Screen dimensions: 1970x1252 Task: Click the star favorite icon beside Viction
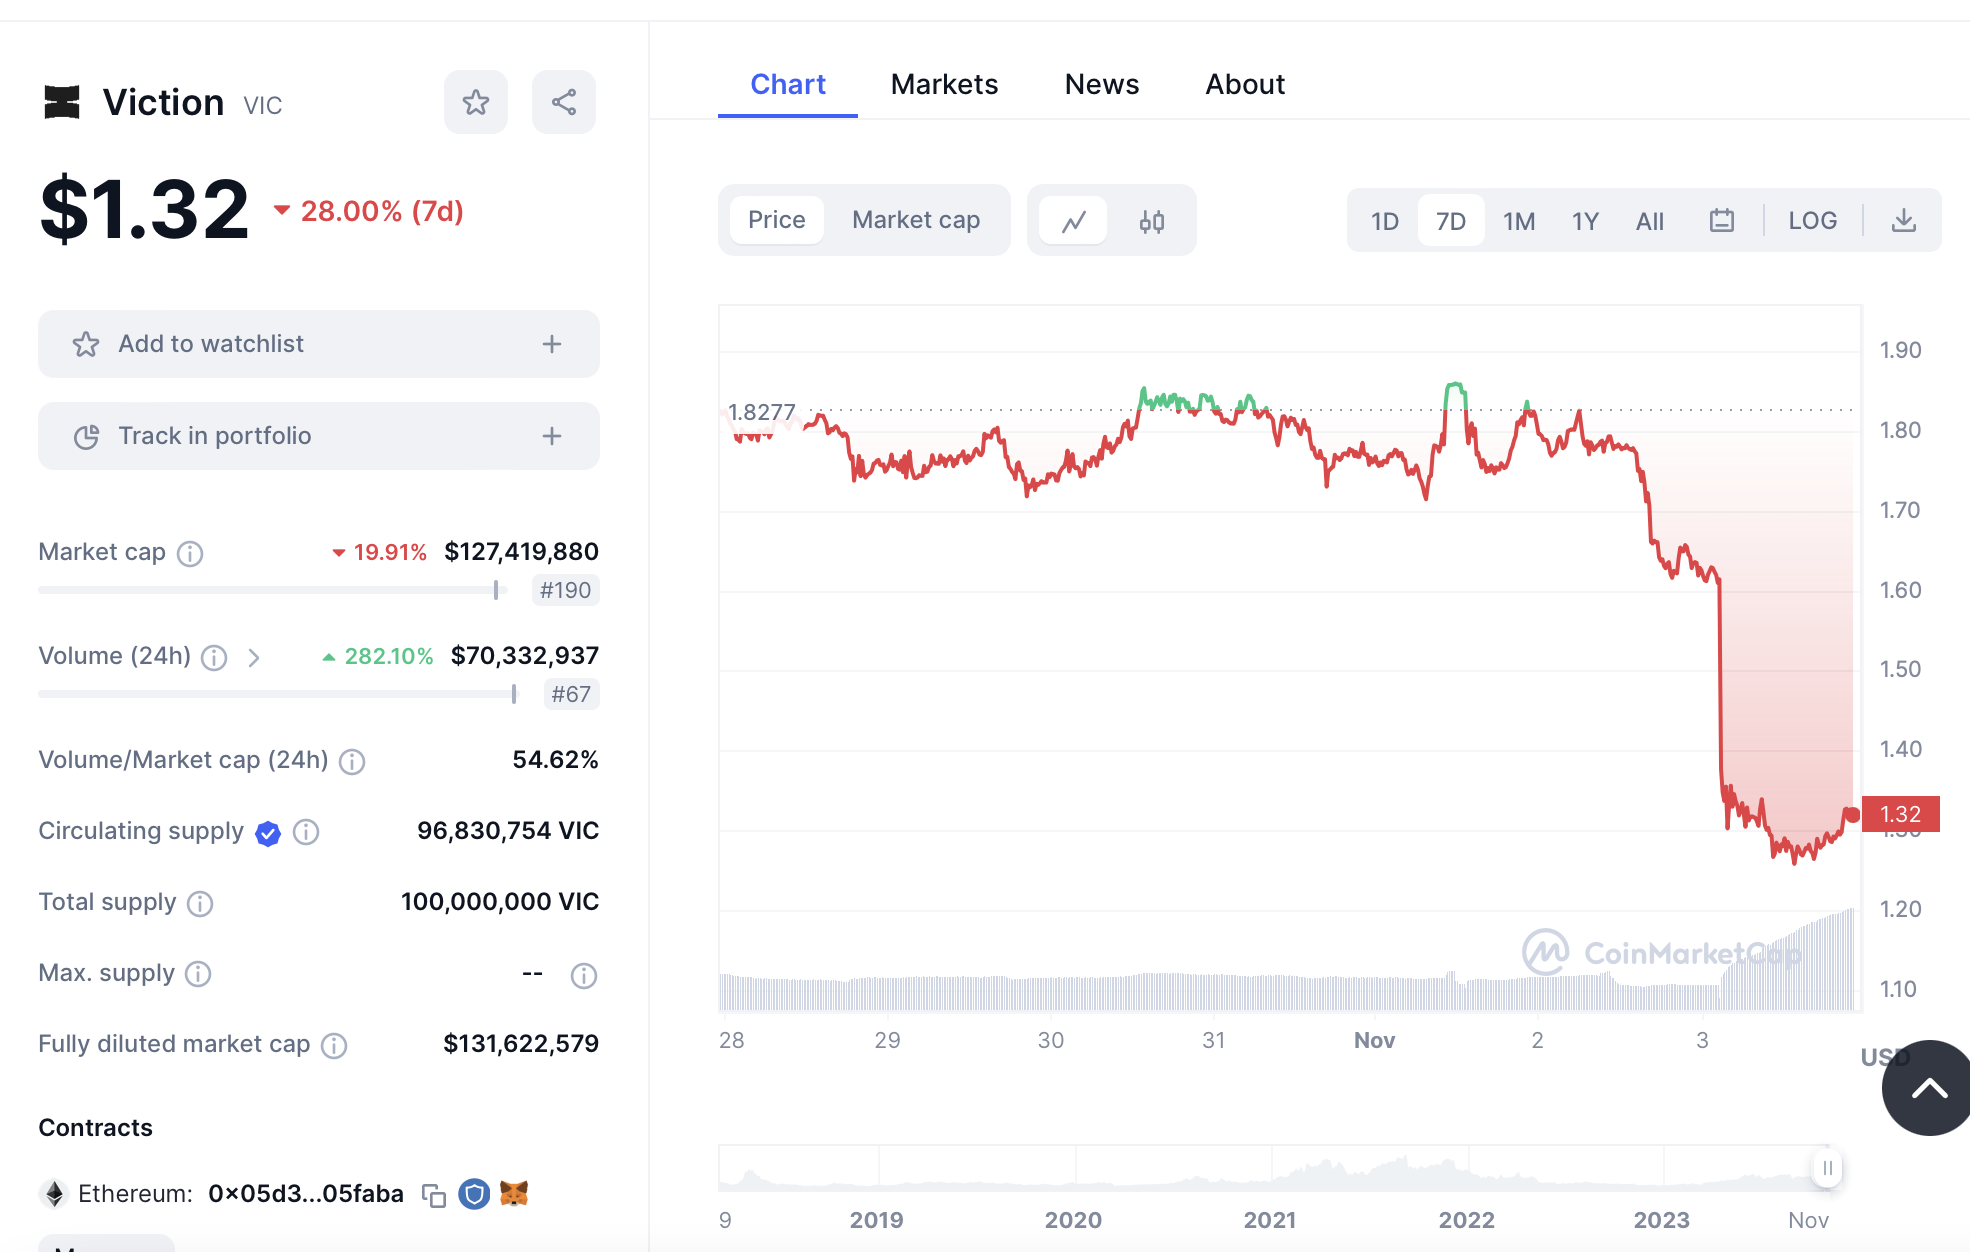476,102
